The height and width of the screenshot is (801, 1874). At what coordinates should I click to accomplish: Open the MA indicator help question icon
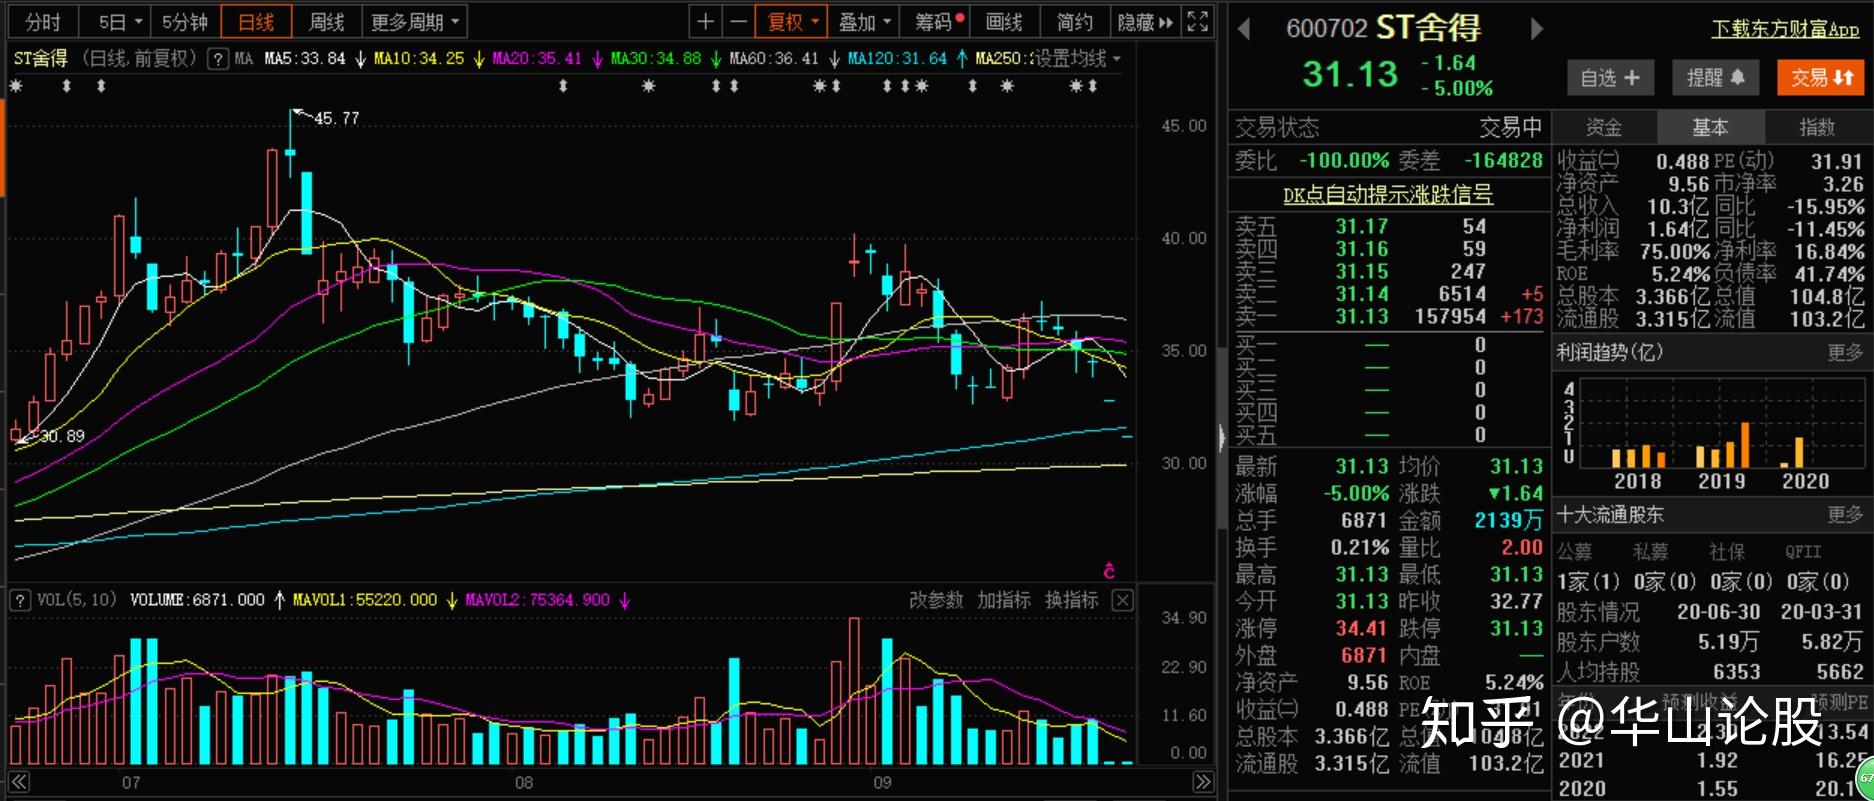[217, 59]
